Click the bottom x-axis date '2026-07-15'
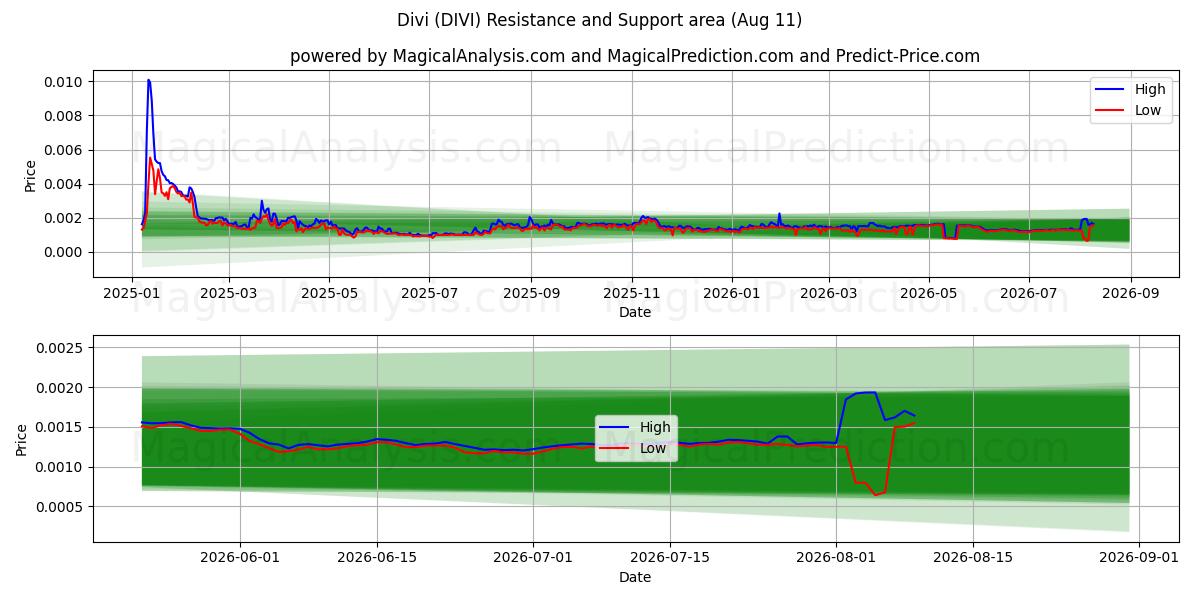 click(670, 559)
